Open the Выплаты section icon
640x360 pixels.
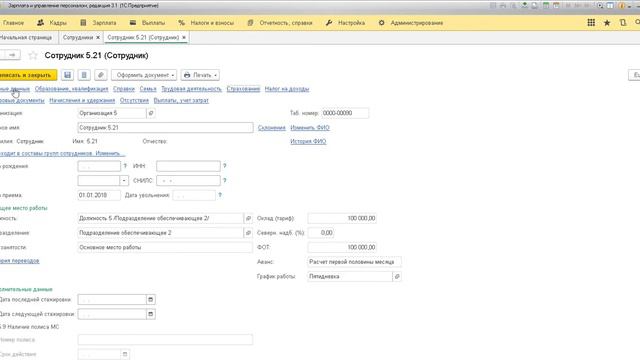click(x=133, y=23)
